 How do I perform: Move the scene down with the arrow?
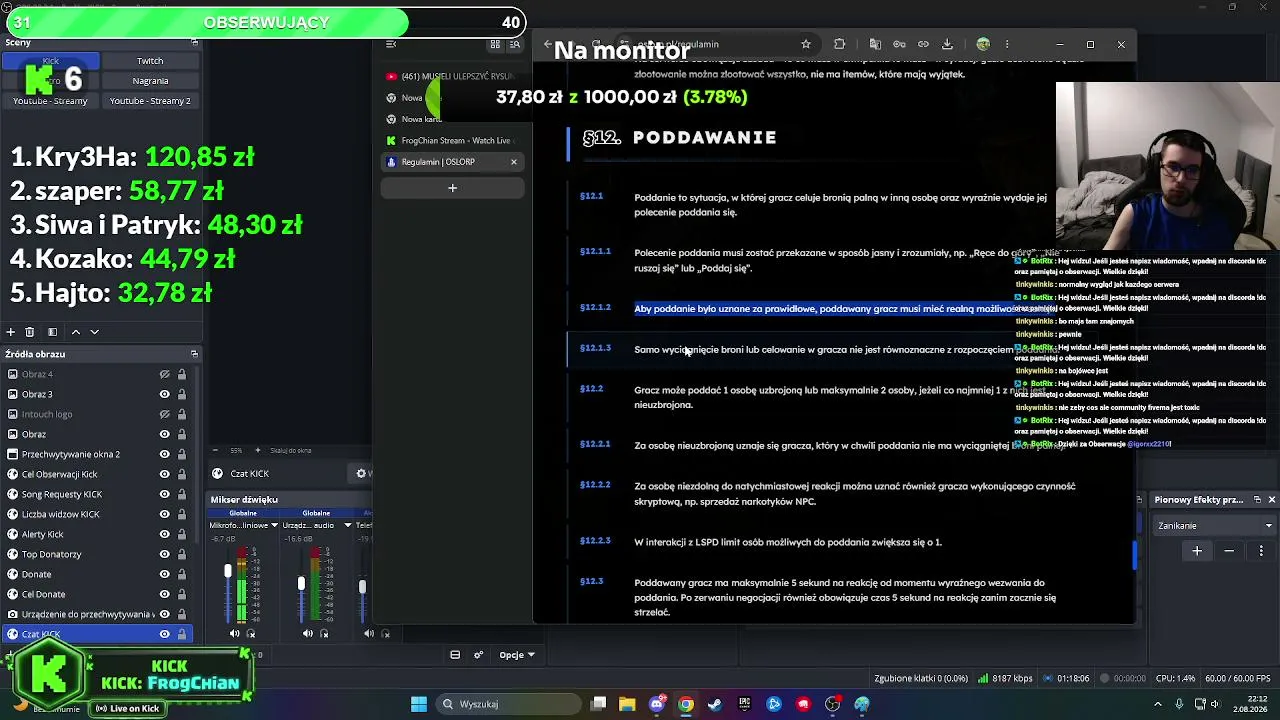coord(94,332)
